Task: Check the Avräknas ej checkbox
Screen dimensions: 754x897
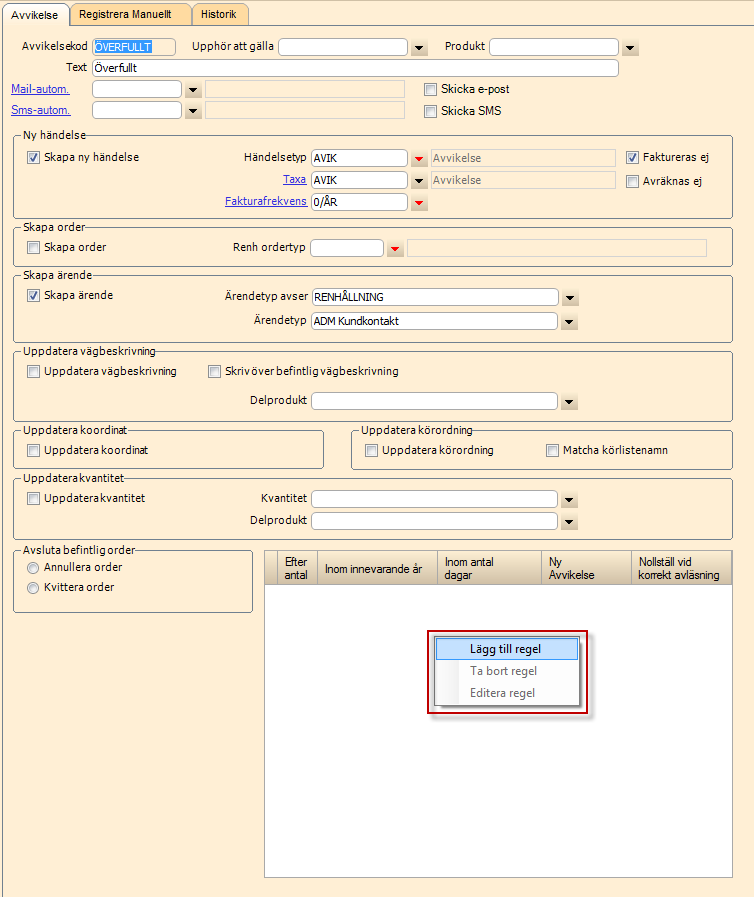Action: pyautogui.click(x=632, y=181)
